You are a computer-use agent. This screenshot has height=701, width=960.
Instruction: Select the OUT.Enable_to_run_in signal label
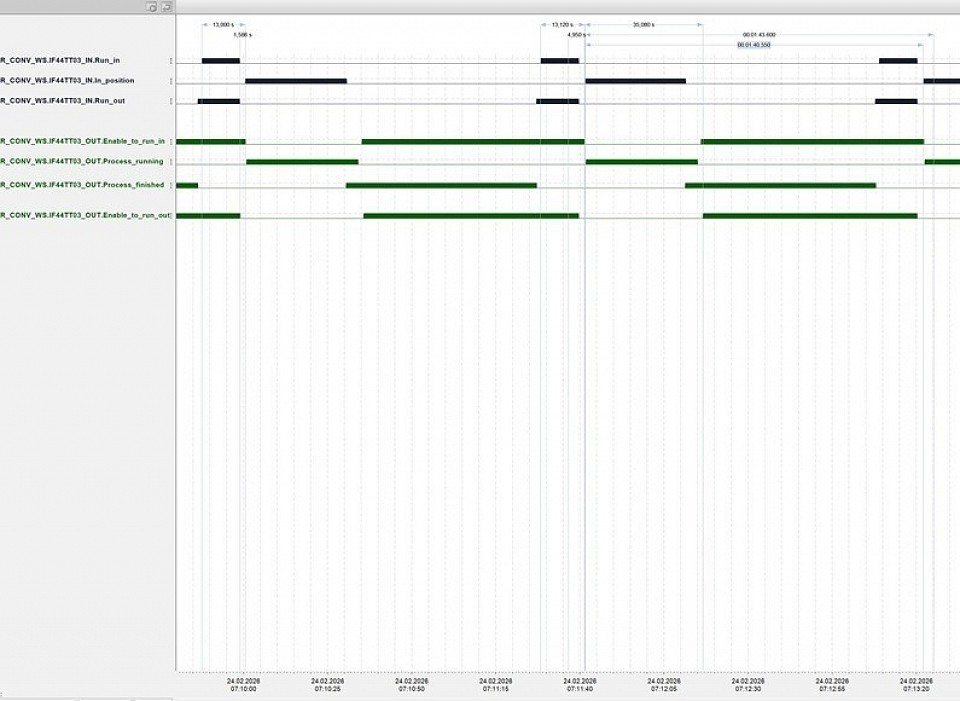click(82, 141)
